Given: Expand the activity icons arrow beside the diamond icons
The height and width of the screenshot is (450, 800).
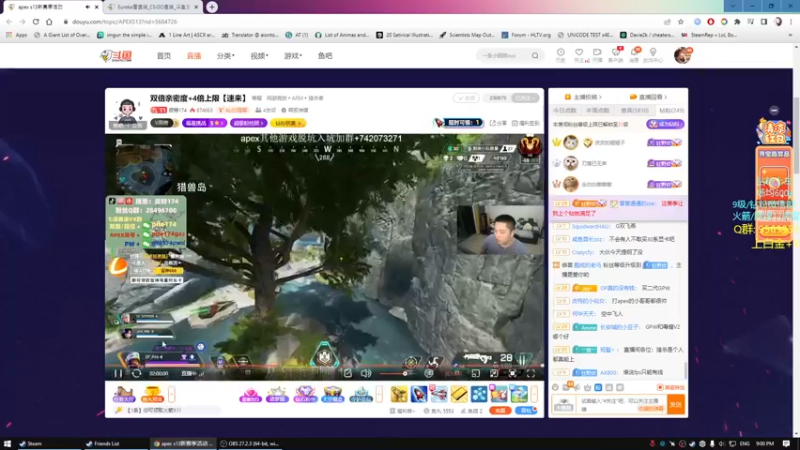Looking at the screenshot, I should point(379,394).
